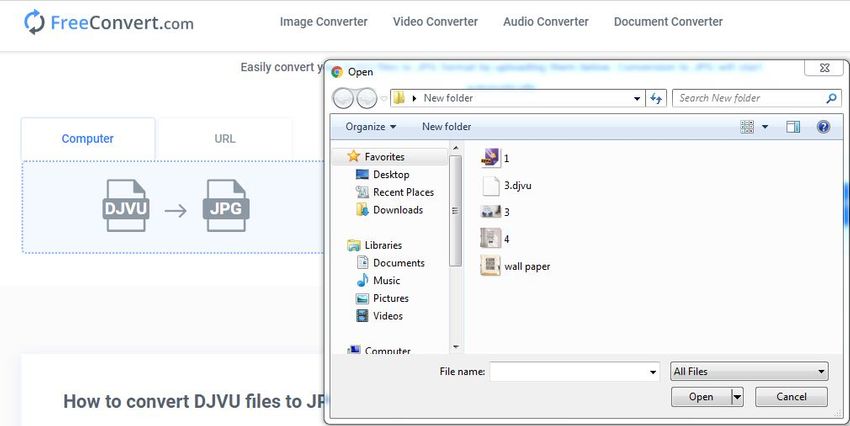This screenshot has width=850, height=426.
Task: Open the Organize dropdown menu
Action: pos(370,127)
